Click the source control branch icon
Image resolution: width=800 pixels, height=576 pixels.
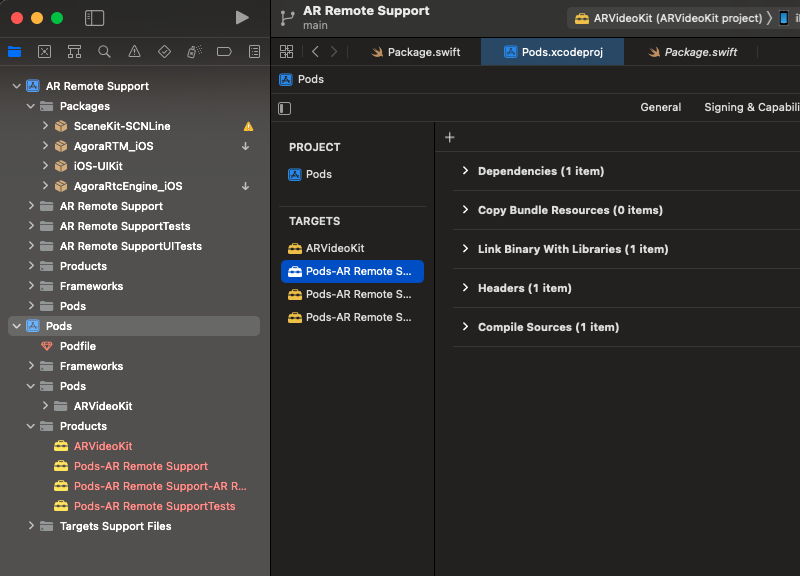point(287,18)
